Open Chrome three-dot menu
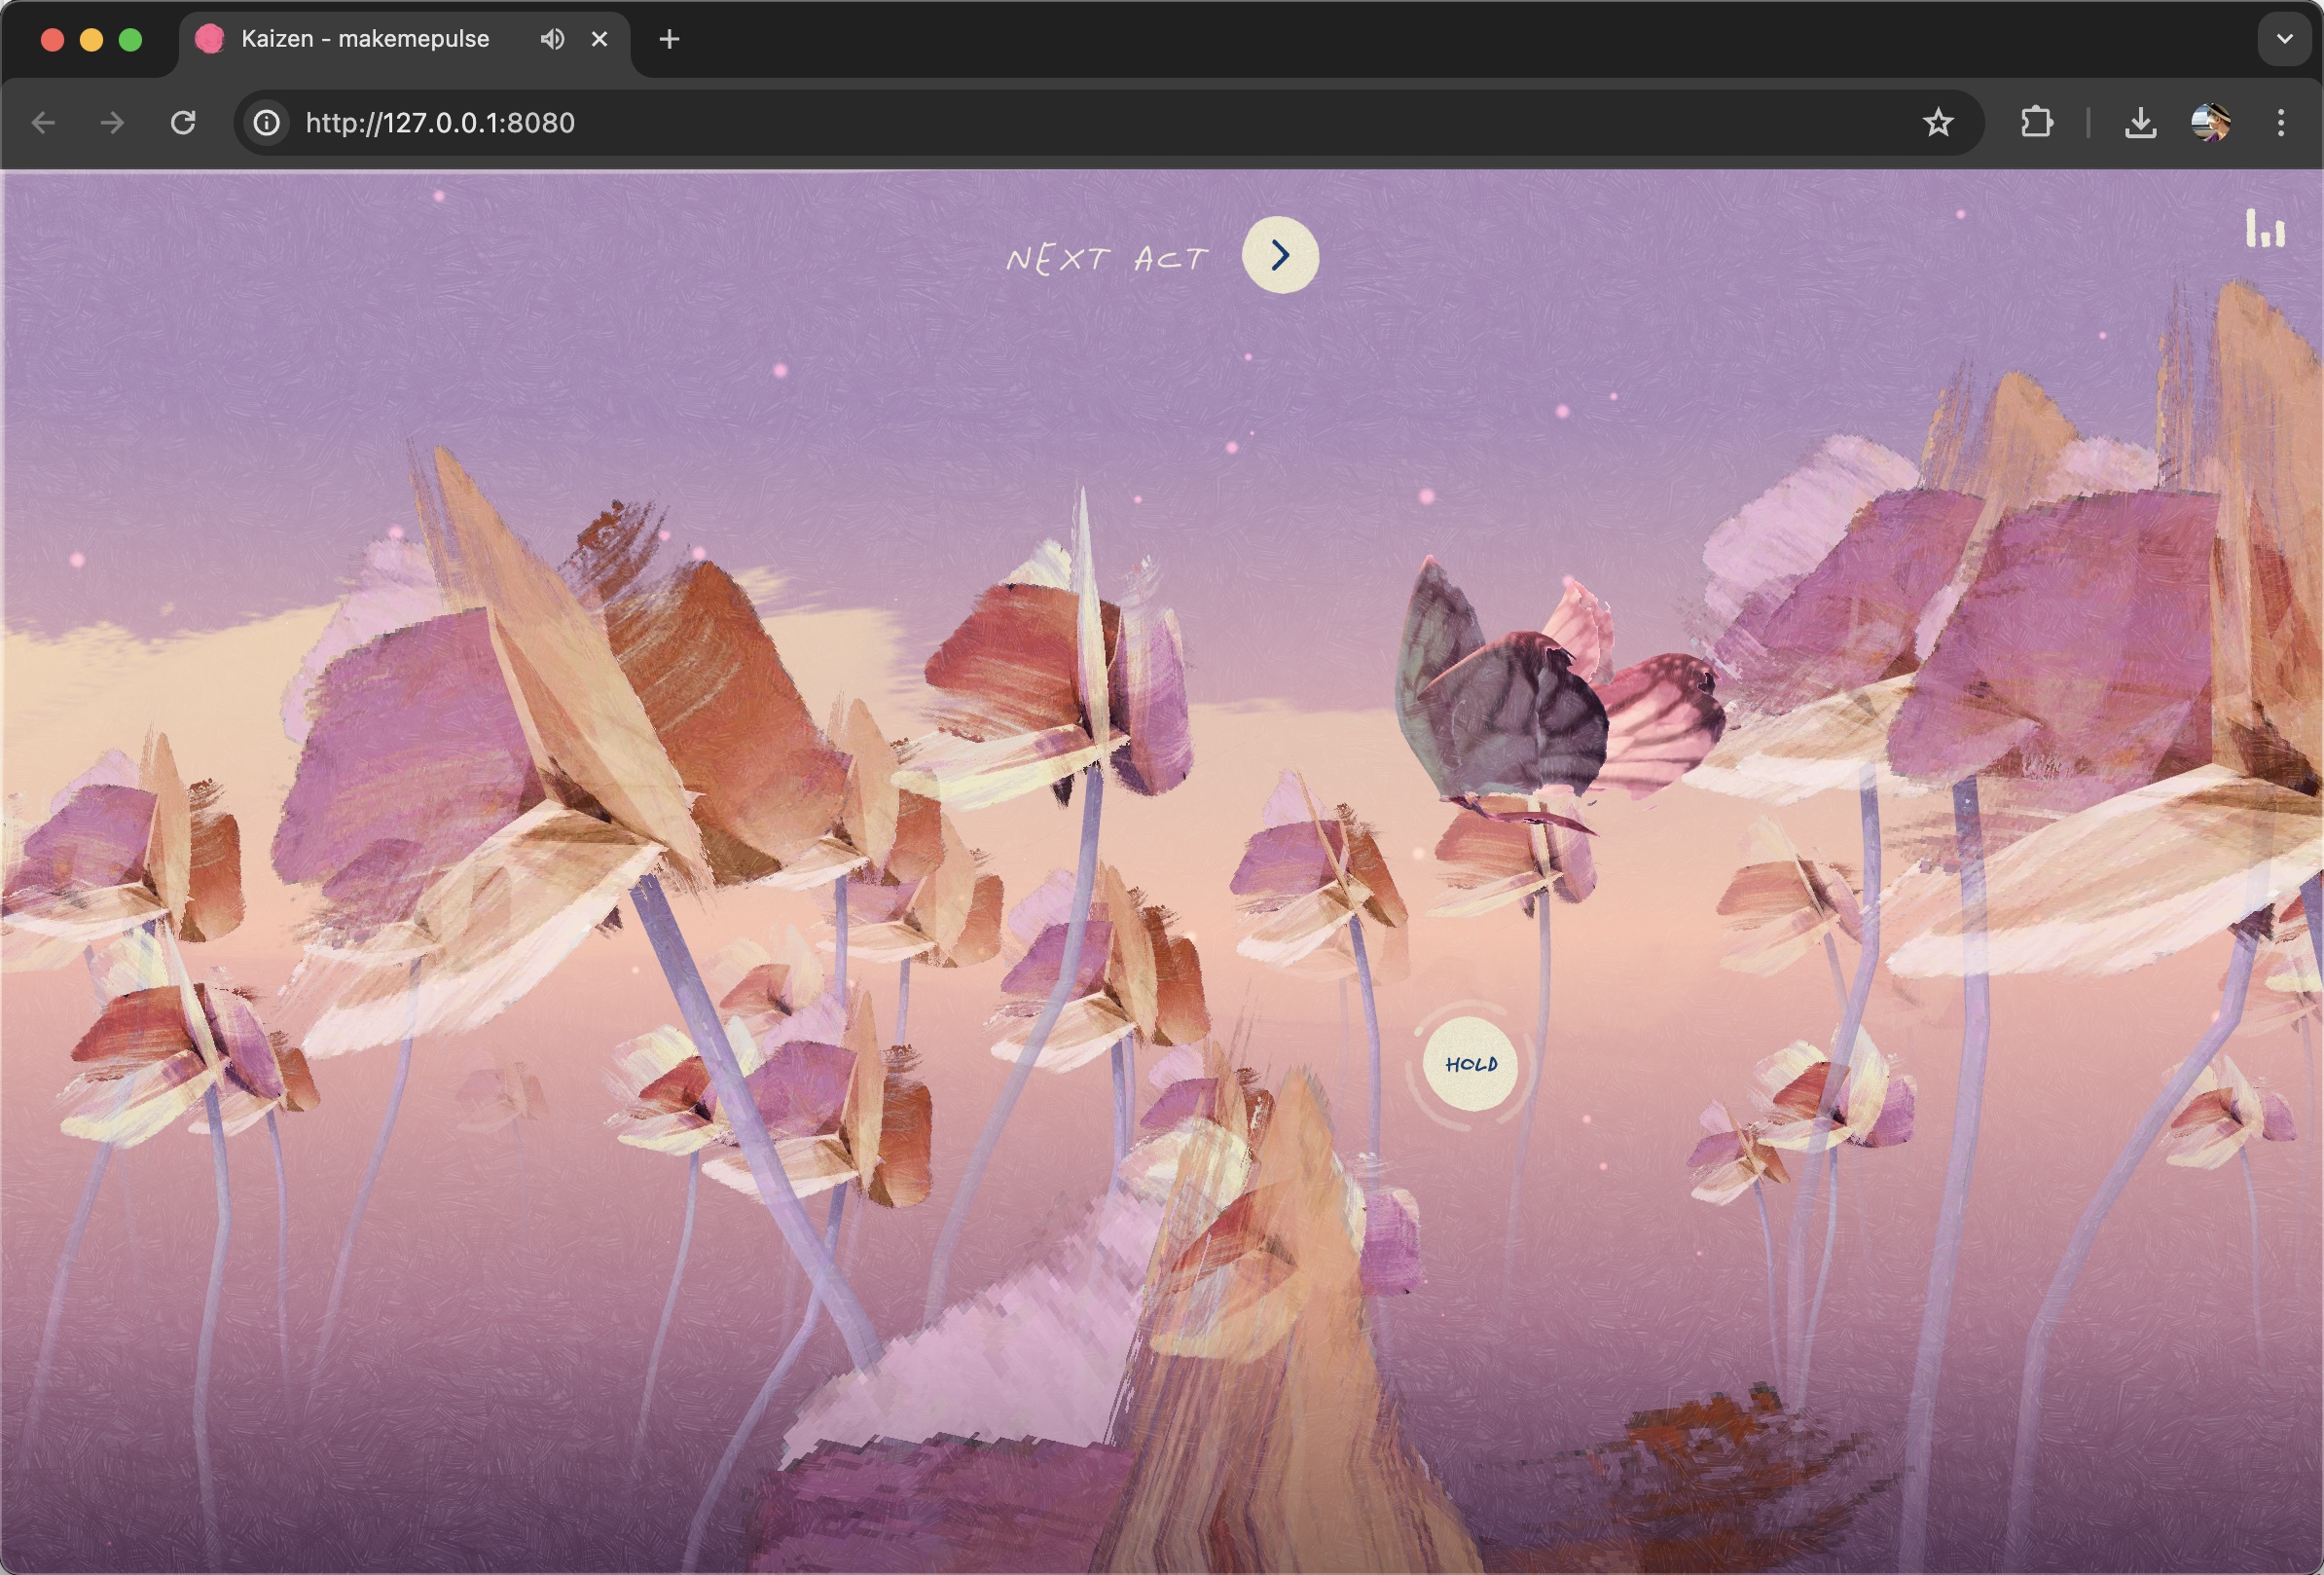 pyautogui.click(x=2280, y=123)
